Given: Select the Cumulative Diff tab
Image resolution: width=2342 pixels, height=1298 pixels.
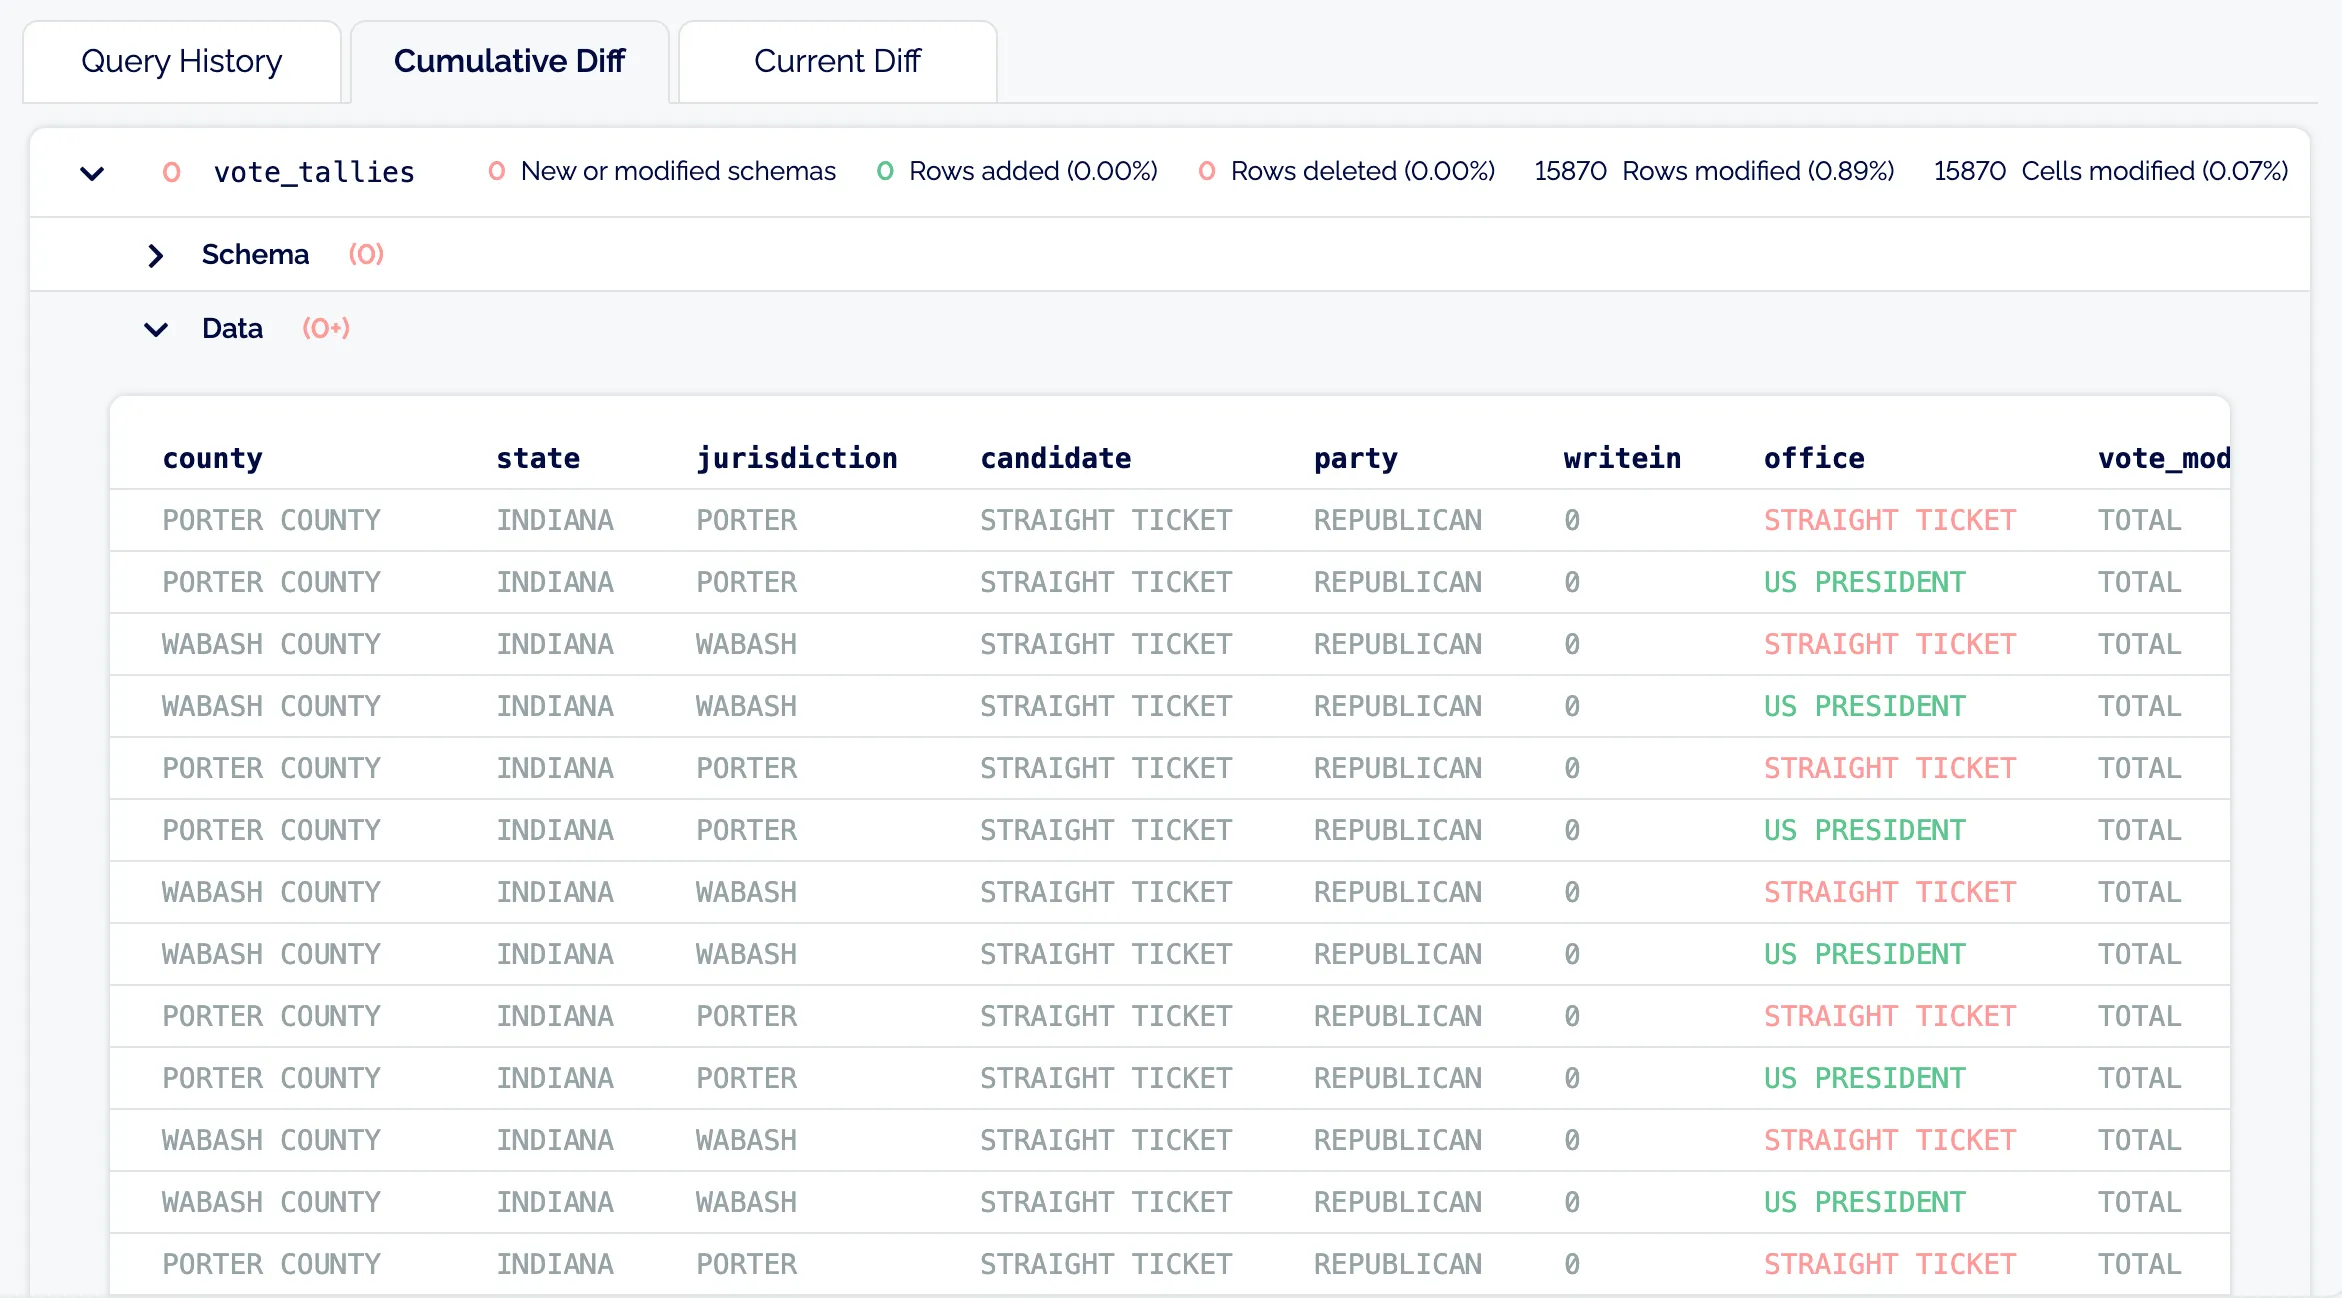Looking at the screenshot, I should click(x=510, y=61).
